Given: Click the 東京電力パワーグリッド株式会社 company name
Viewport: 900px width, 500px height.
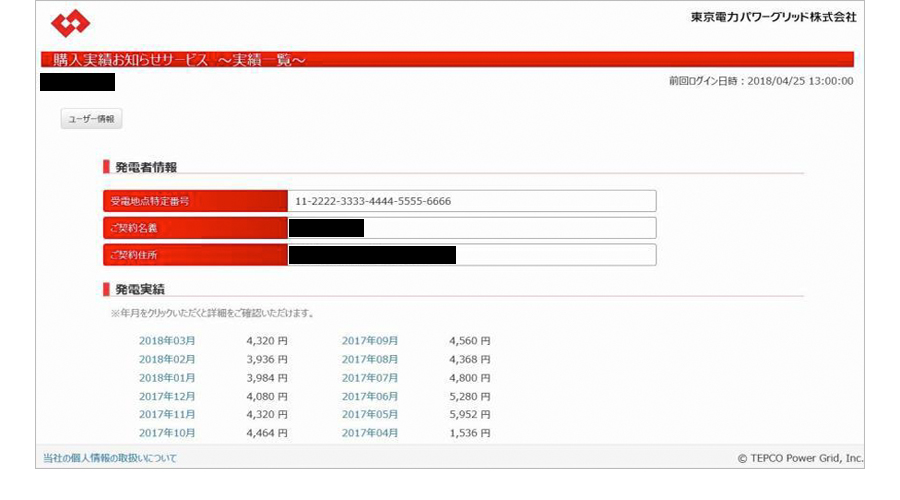Looking at the screenshot, I should [773, 17].
